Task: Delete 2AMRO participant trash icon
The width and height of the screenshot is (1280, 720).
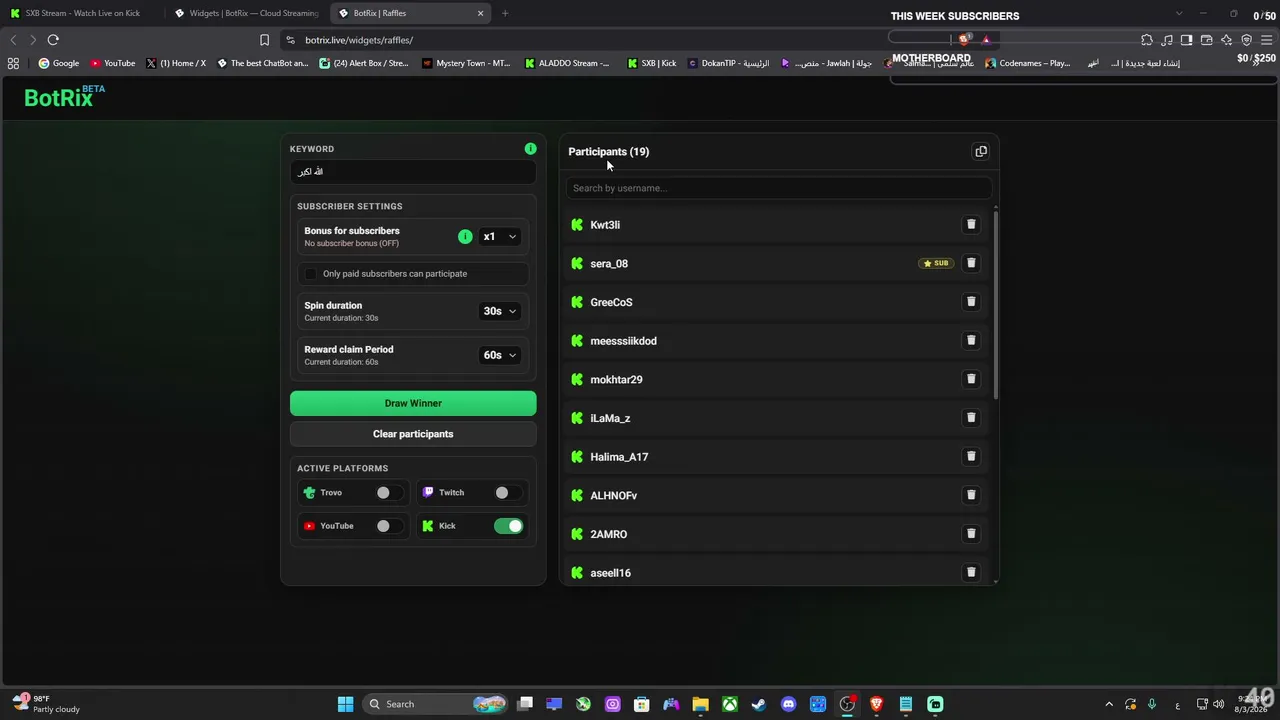Action: pos(971,534)
